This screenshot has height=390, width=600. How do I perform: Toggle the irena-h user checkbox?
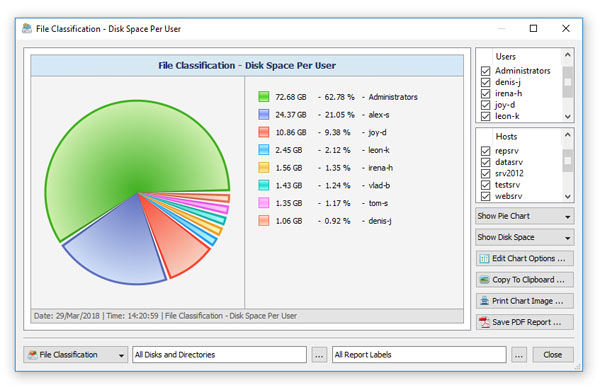click(x=486, y=93)
